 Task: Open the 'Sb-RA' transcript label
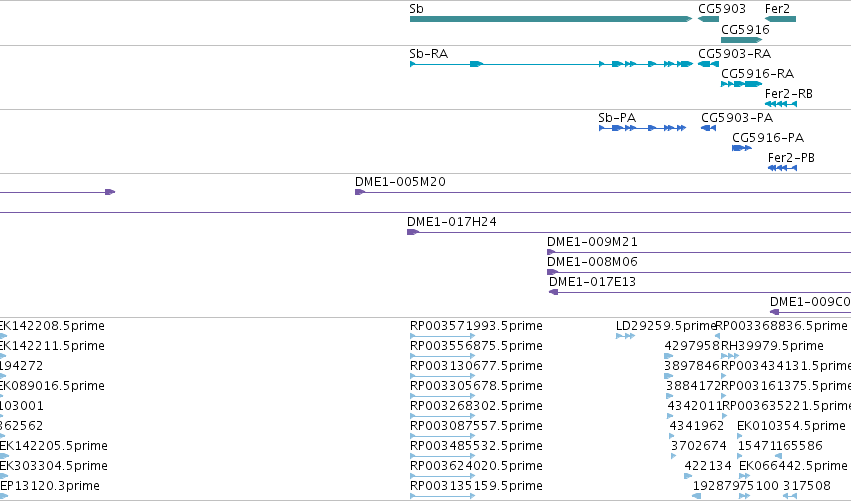428,54
